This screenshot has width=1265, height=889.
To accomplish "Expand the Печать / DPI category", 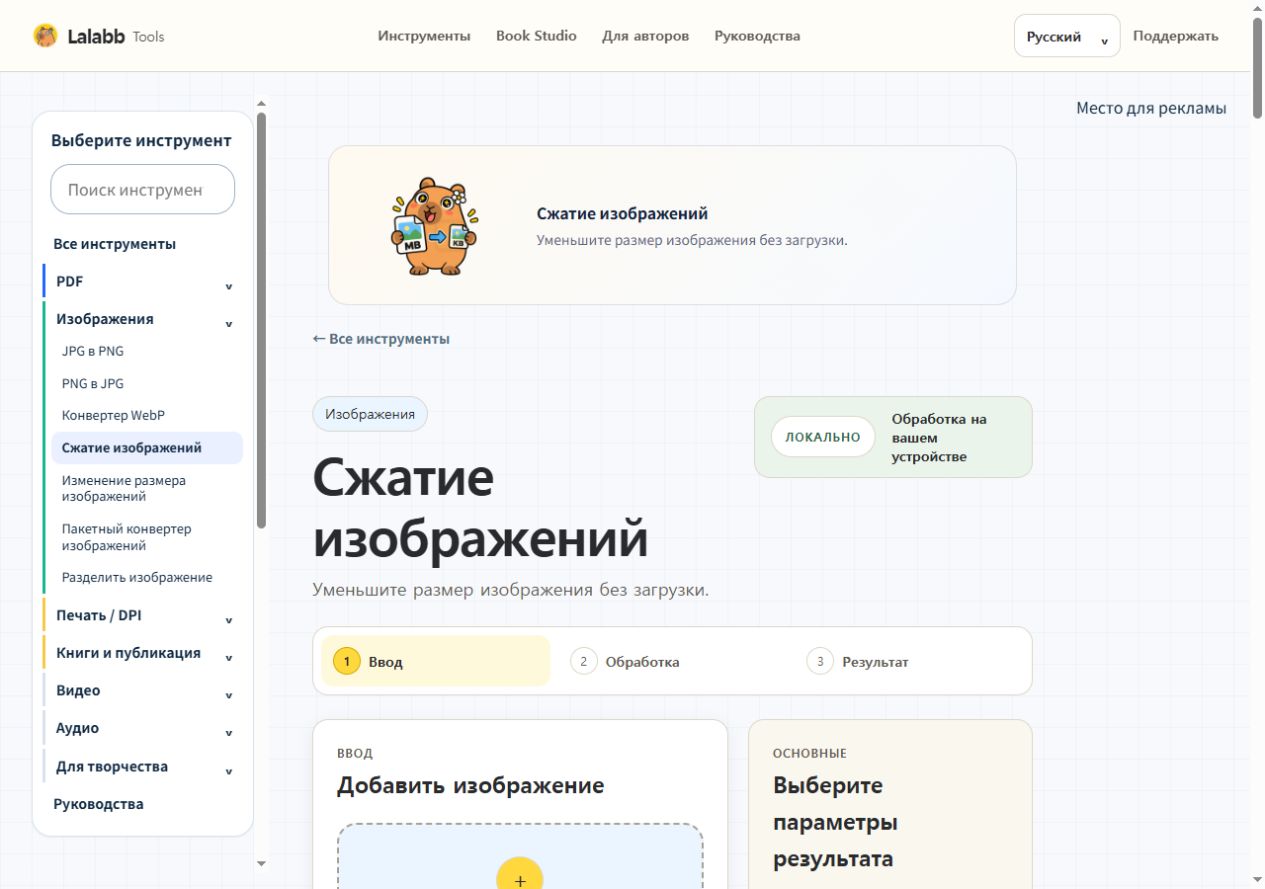I will tap(143, 616).
